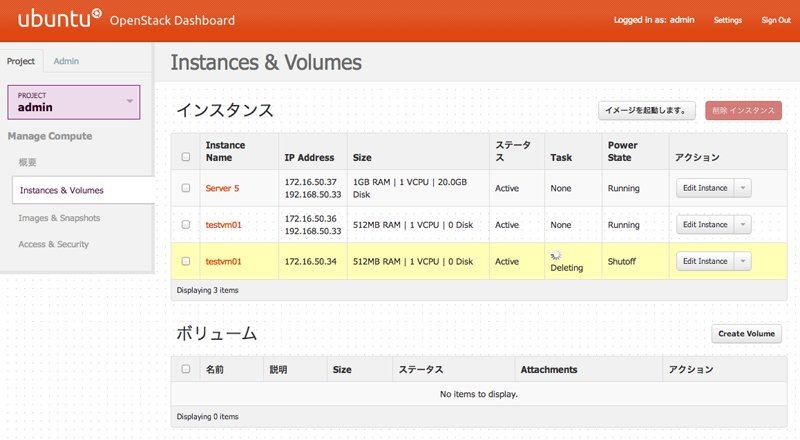800x440 pixels.
Task: Toggle the select-all instances checkbox
Action: pyautogui.click(x=186, y=157)
